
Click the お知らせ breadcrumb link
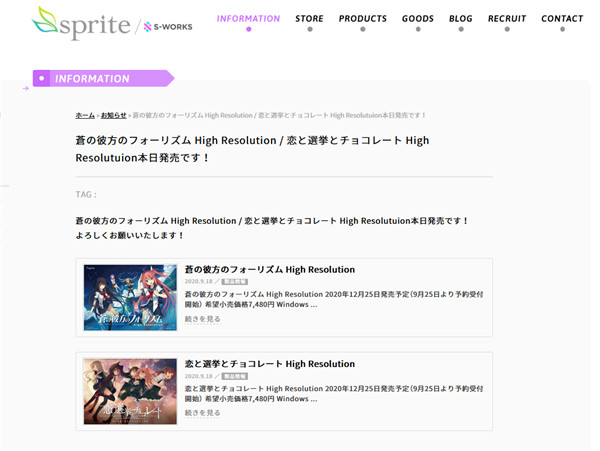click(113, 115)
